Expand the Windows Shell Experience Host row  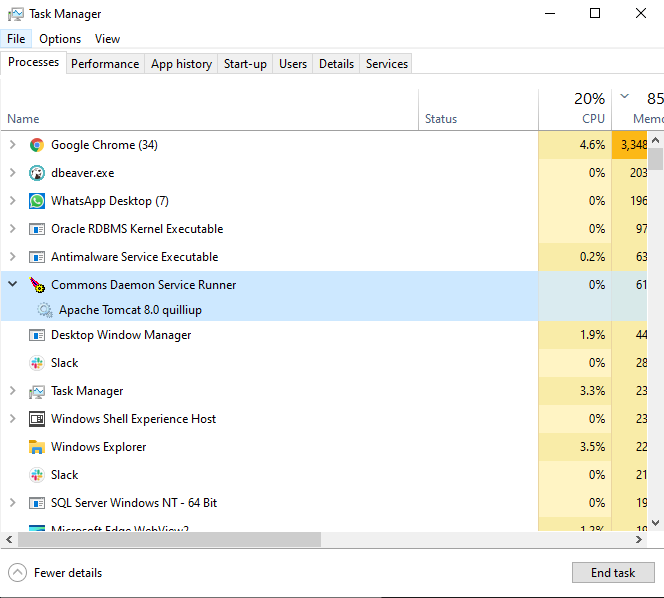(x=13, y=419)
